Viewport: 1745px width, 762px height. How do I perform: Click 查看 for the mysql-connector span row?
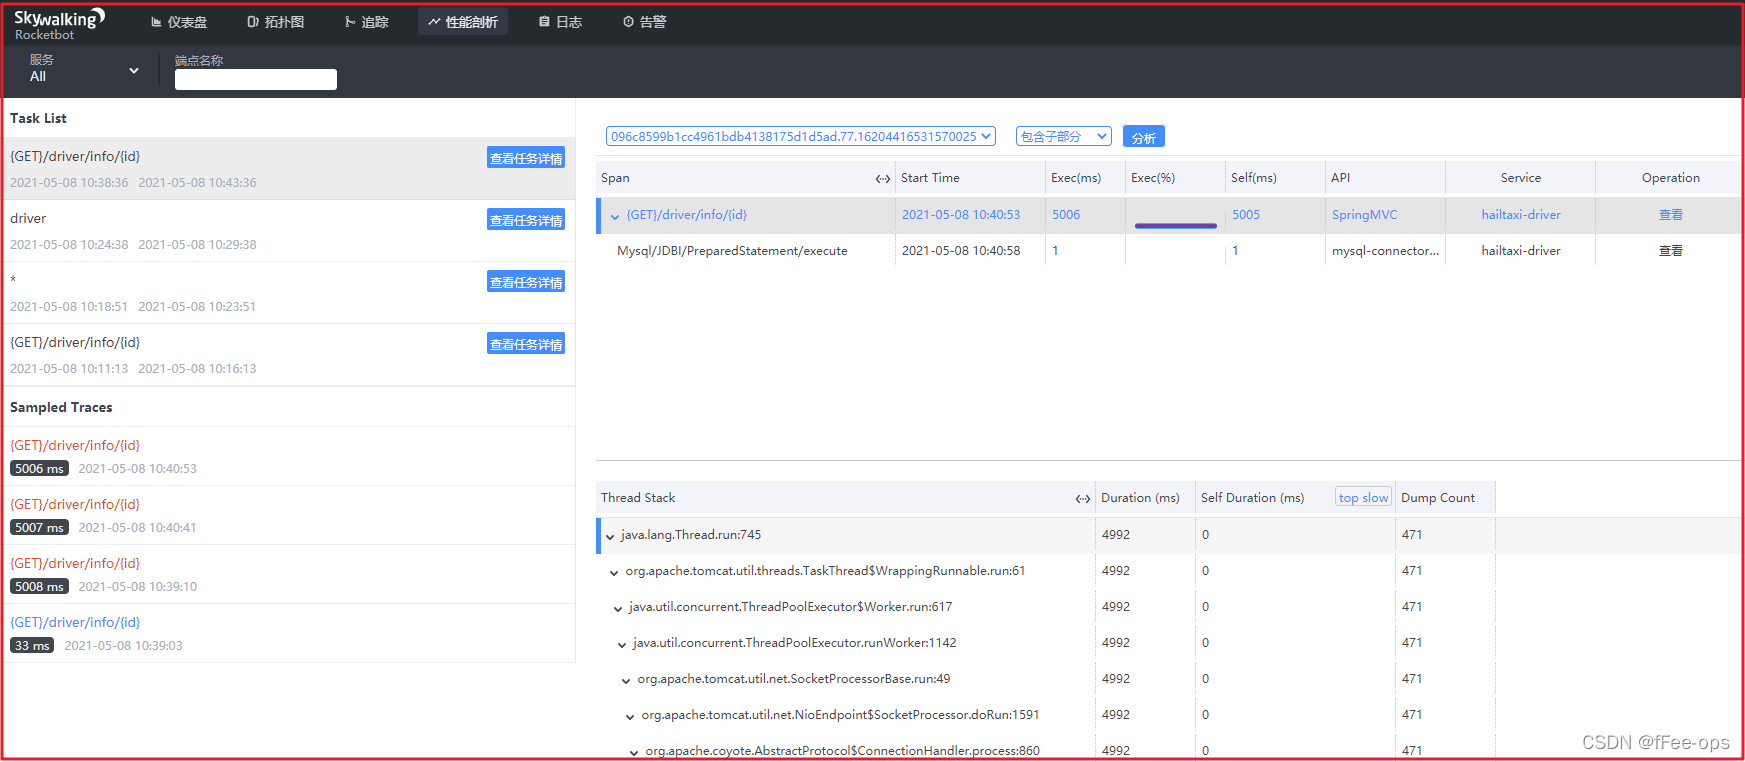1671,251
